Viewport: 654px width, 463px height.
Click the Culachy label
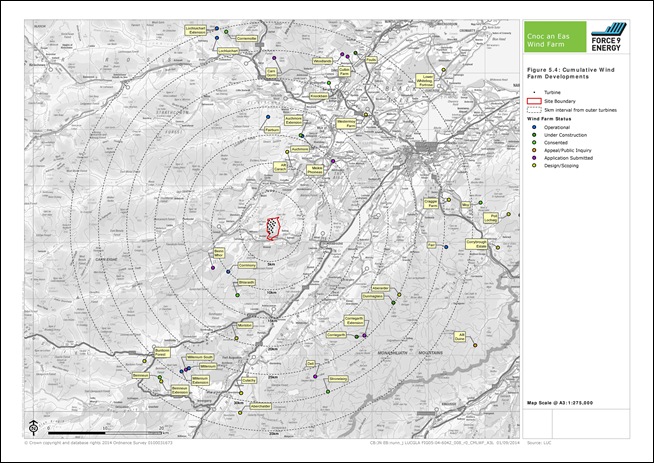(x=249, y=380)
